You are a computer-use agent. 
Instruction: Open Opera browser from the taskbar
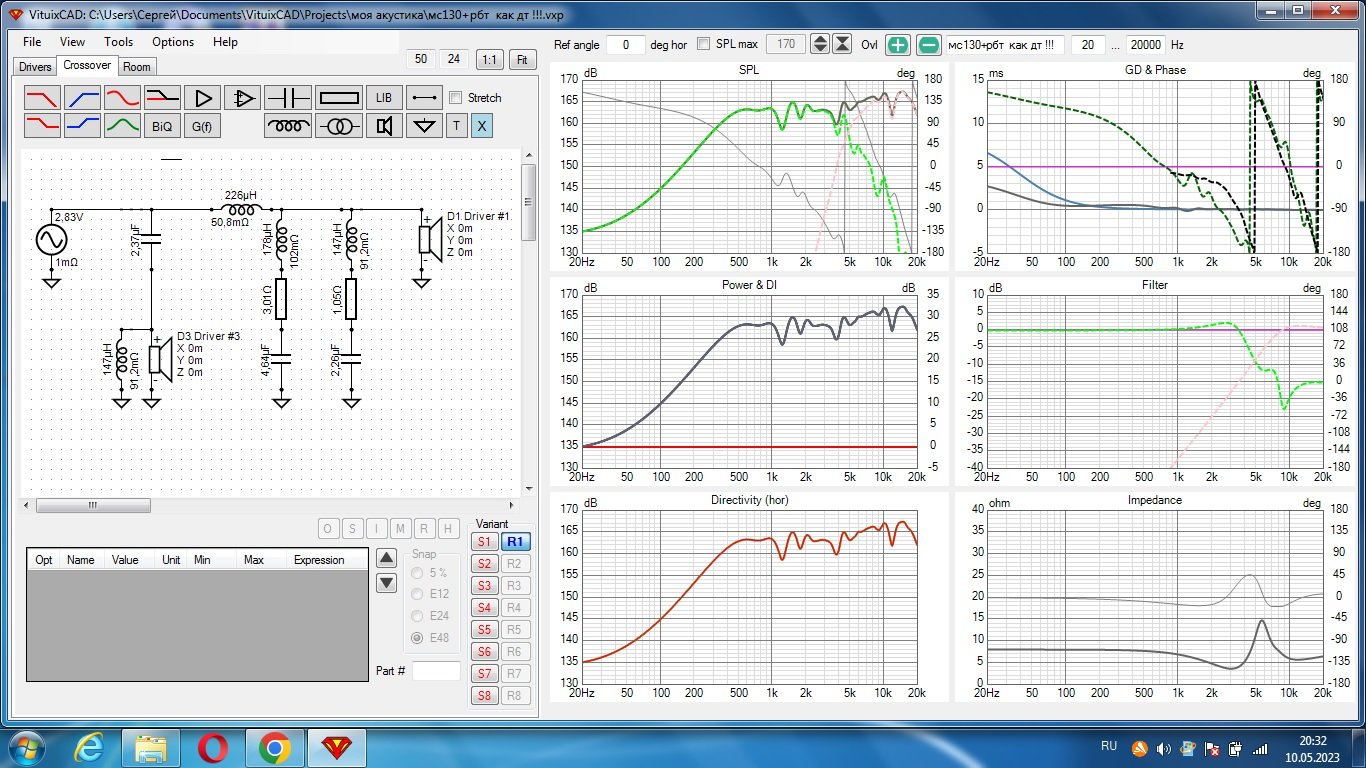pyautogui.click(x=211, y=747)
